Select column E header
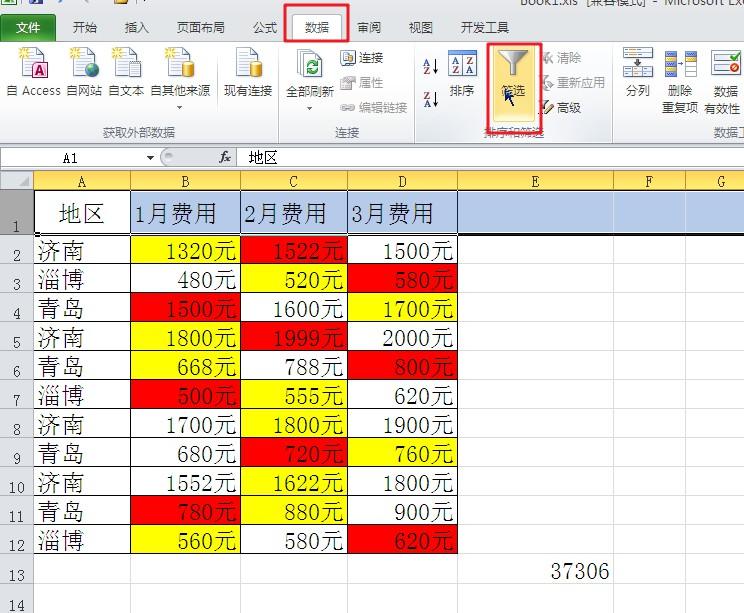The width and height of the screenshot is (744, 613). [535, 181]
